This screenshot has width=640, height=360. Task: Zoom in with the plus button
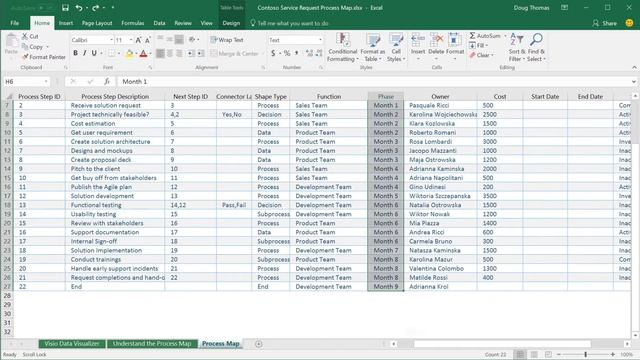pyautogui.click(x=613, y=354)
